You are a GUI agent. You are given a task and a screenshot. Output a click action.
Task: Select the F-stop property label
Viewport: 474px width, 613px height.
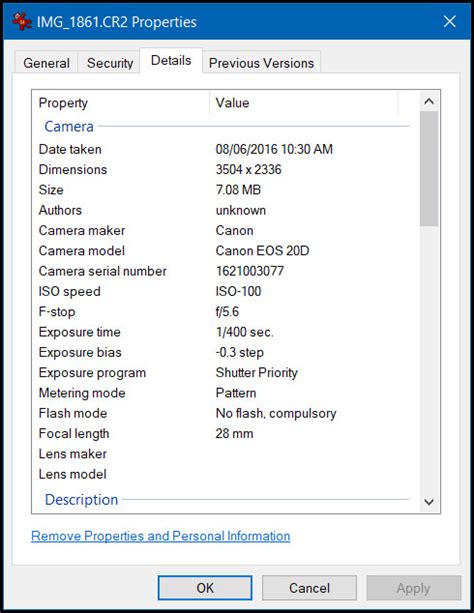(57, 312)
